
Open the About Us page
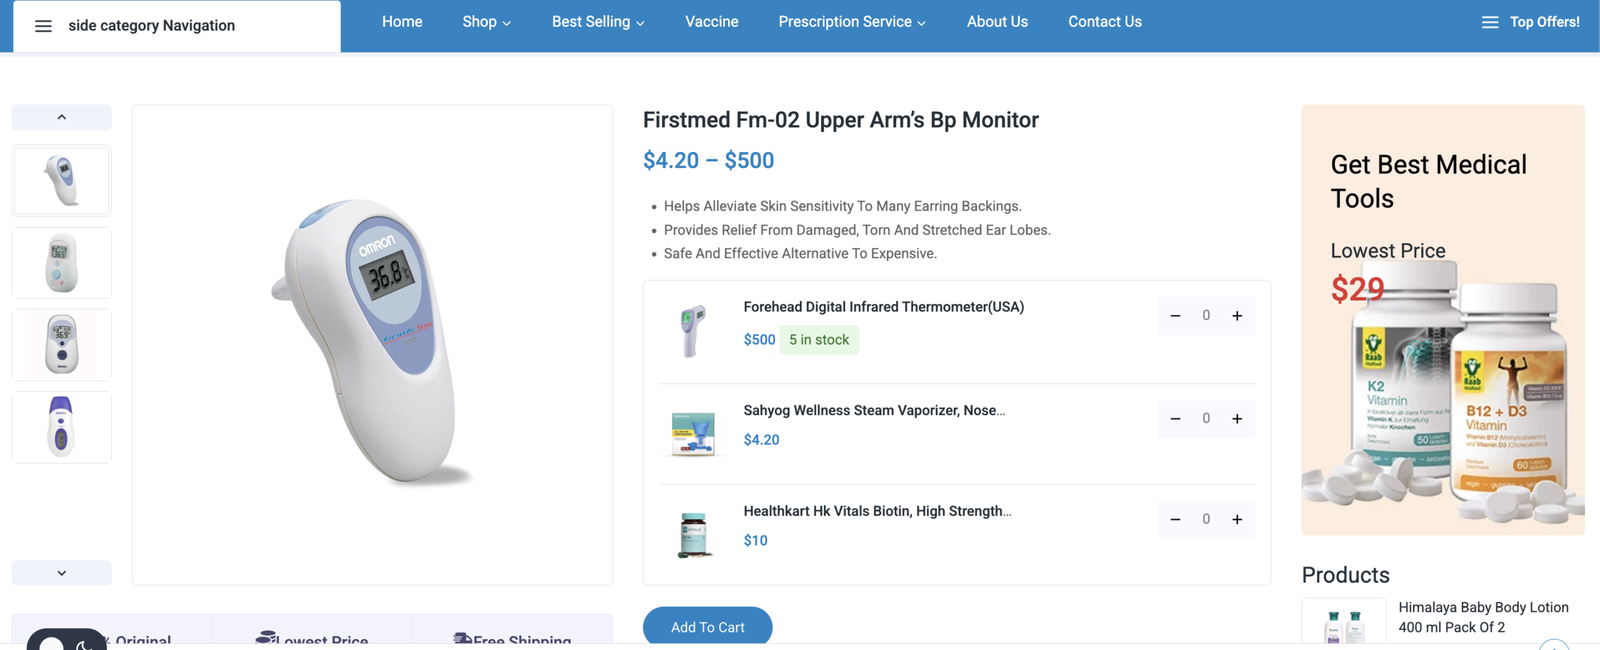coord(997,22)
